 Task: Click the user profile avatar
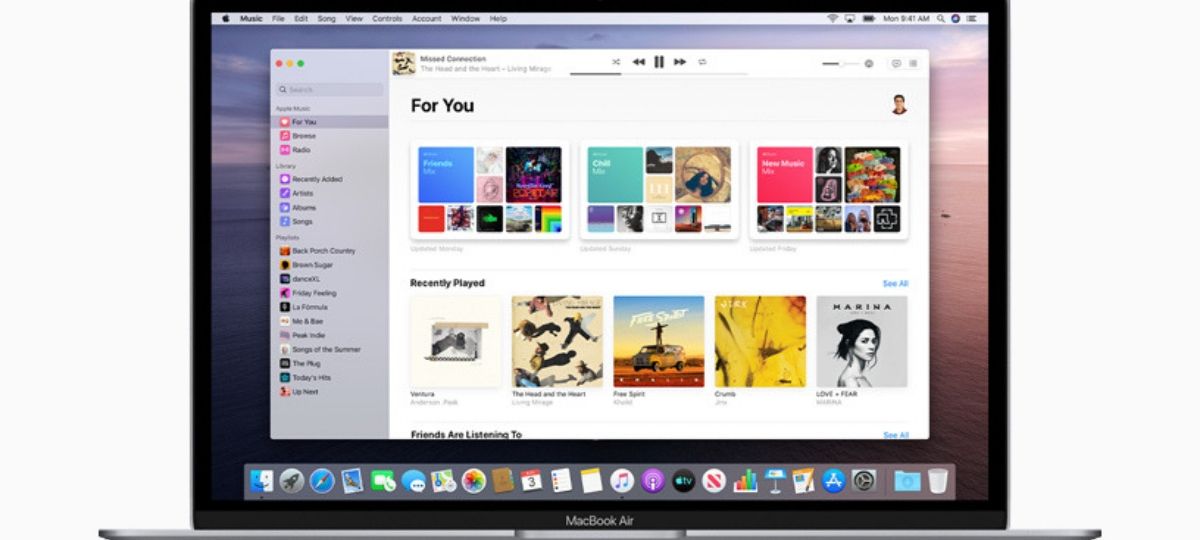(899, 105)
